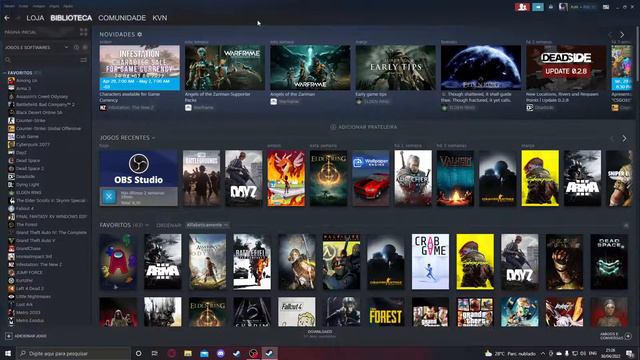Go back with the left arrow
This screenshot has width=640, height=360.
pyautogui.click(x=7, y=18)
